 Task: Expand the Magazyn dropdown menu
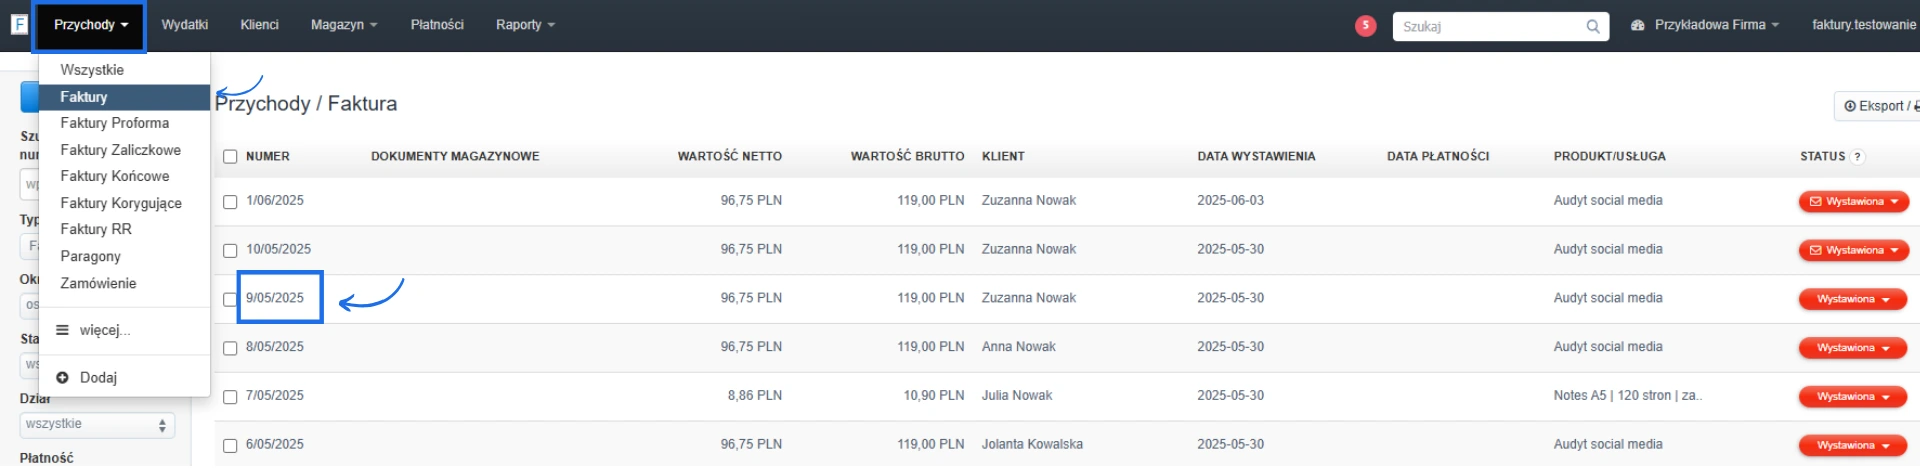[343, 25]
